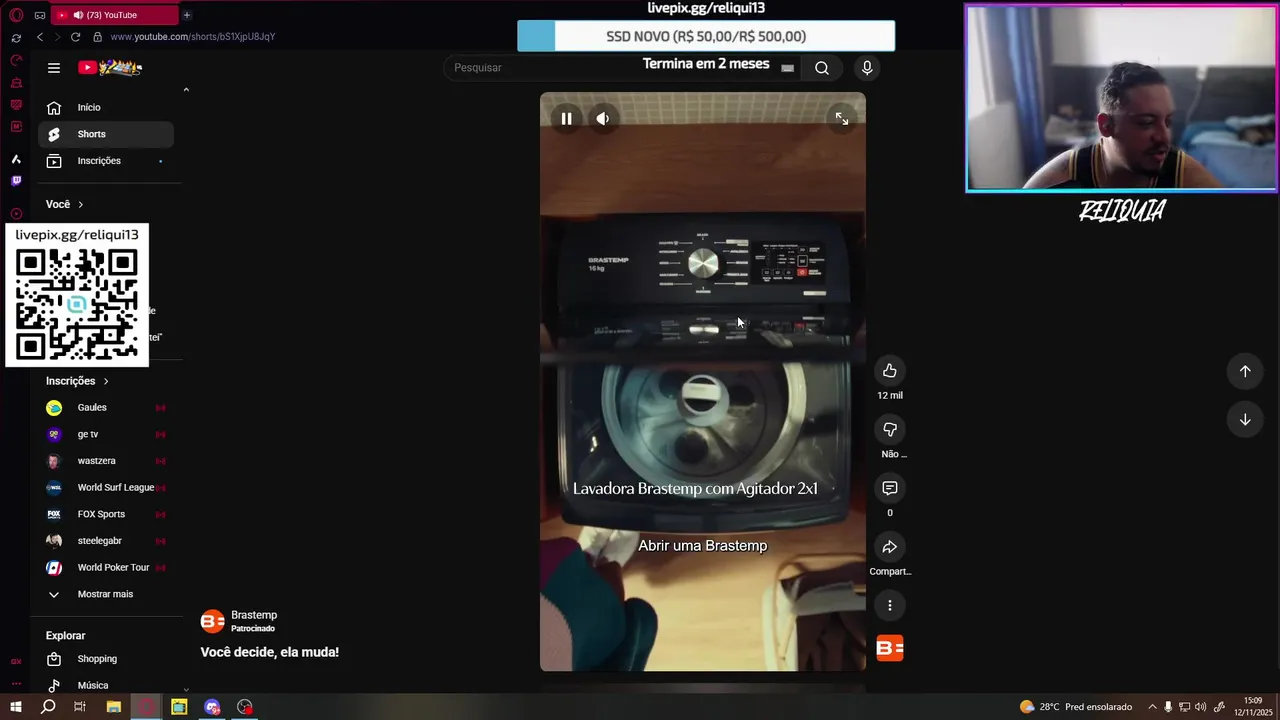Open Discord from taskbar
Viewport: 1280px width, 720px height.
pyautogui.click(x=212, y=707)
